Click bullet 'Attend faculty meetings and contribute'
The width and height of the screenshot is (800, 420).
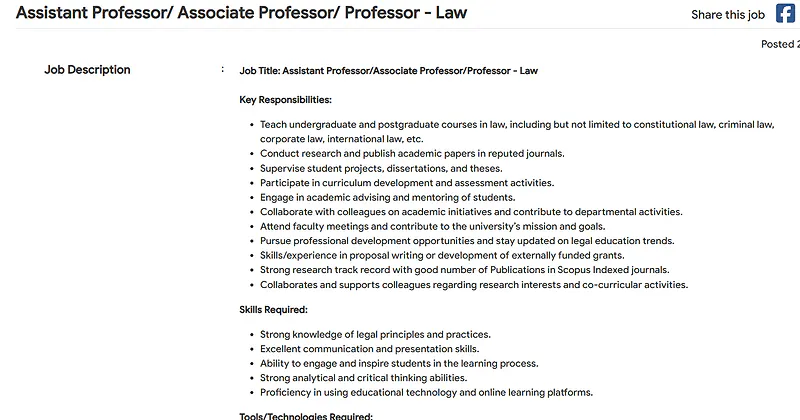433,227
